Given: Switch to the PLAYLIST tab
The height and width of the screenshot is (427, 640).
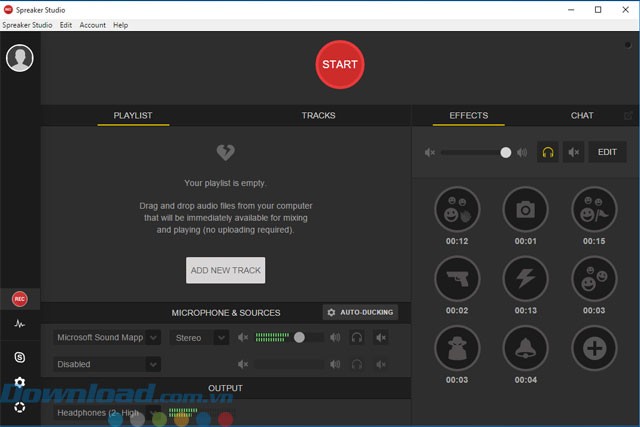Looking at the screenshot, I should pos(133,116).
